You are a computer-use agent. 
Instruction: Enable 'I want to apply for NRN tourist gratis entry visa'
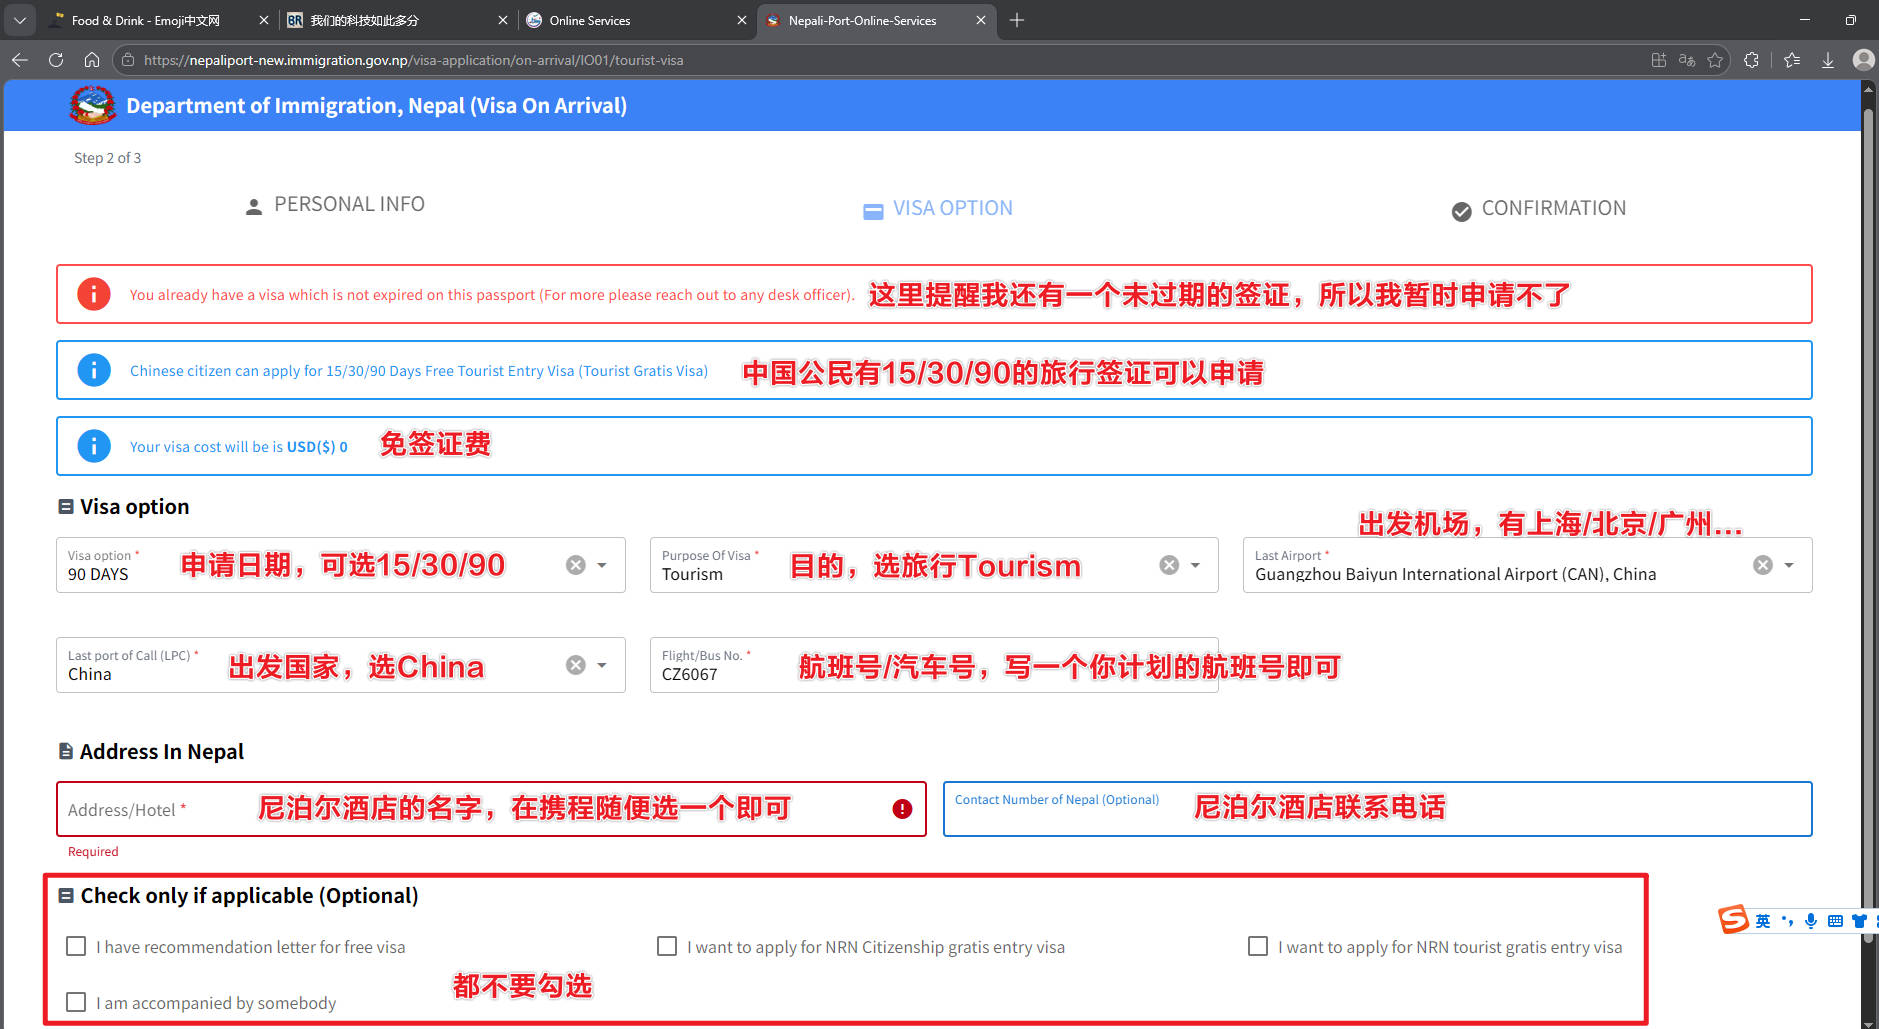[1257, 945]
